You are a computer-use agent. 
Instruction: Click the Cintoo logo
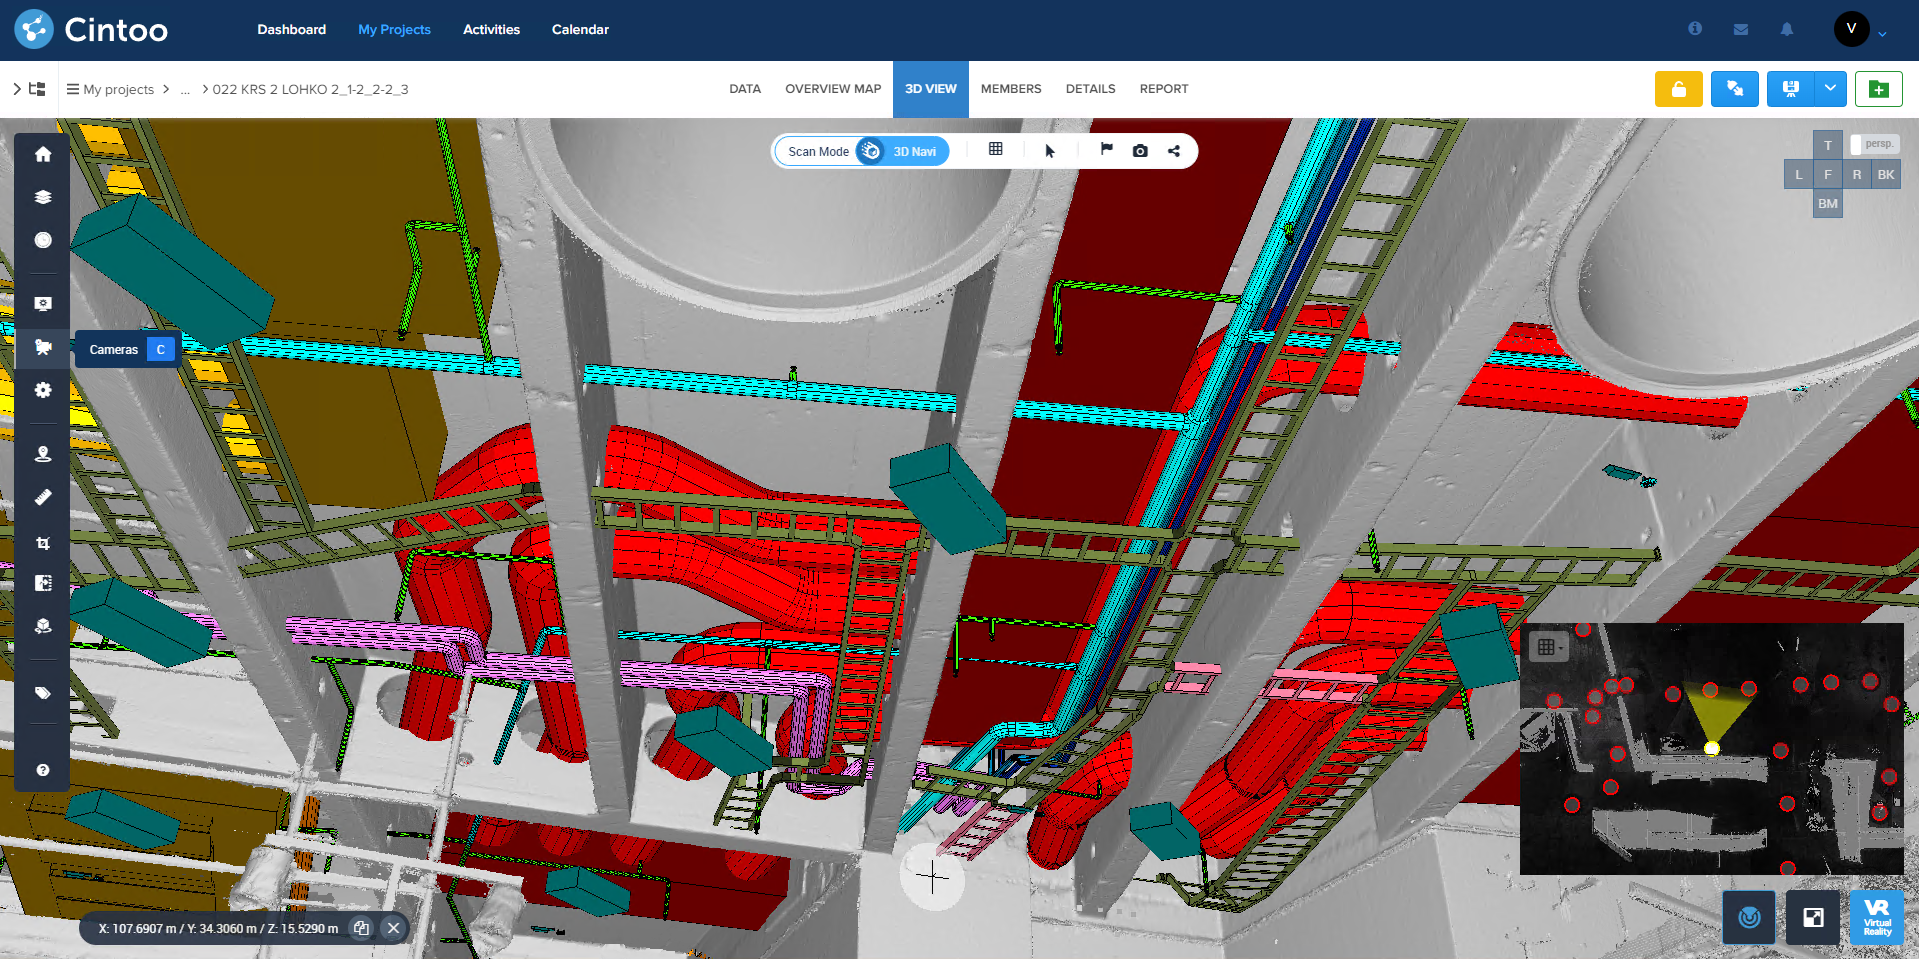coord(91,29)
